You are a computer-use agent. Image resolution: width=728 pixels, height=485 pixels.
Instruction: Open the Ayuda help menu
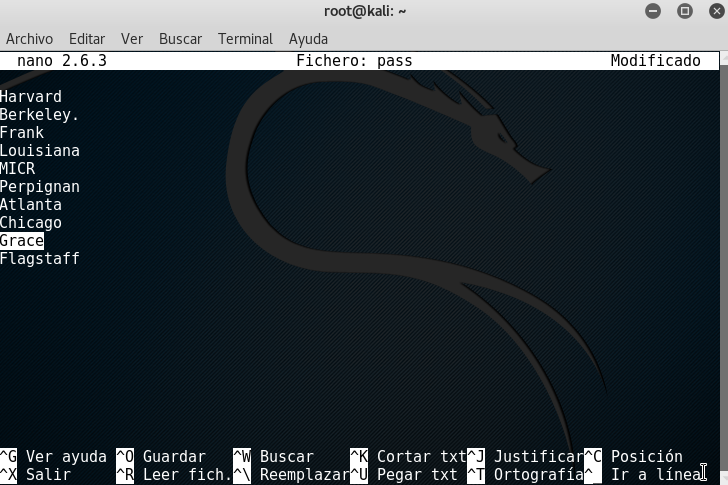coord(308,39)
